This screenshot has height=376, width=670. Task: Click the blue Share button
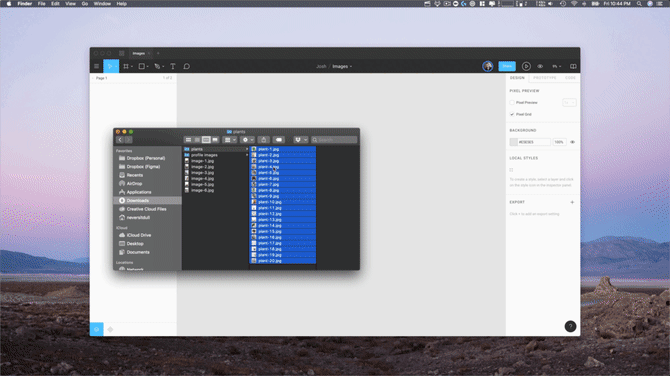pos(507,66)
